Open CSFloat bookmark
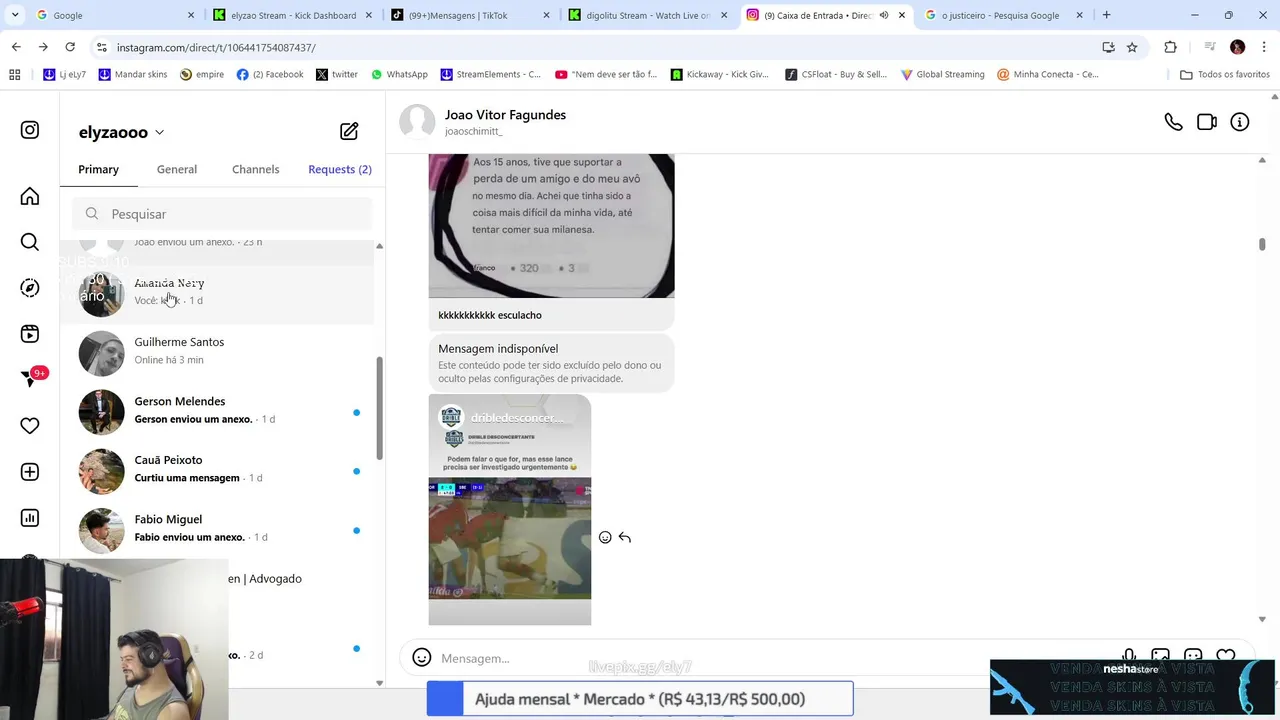This screenshot has width=1280, height=720. click(x=836, y=74)
